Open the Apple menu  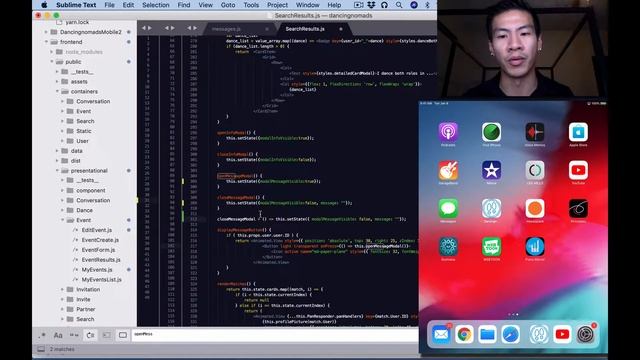click(44, 5)
